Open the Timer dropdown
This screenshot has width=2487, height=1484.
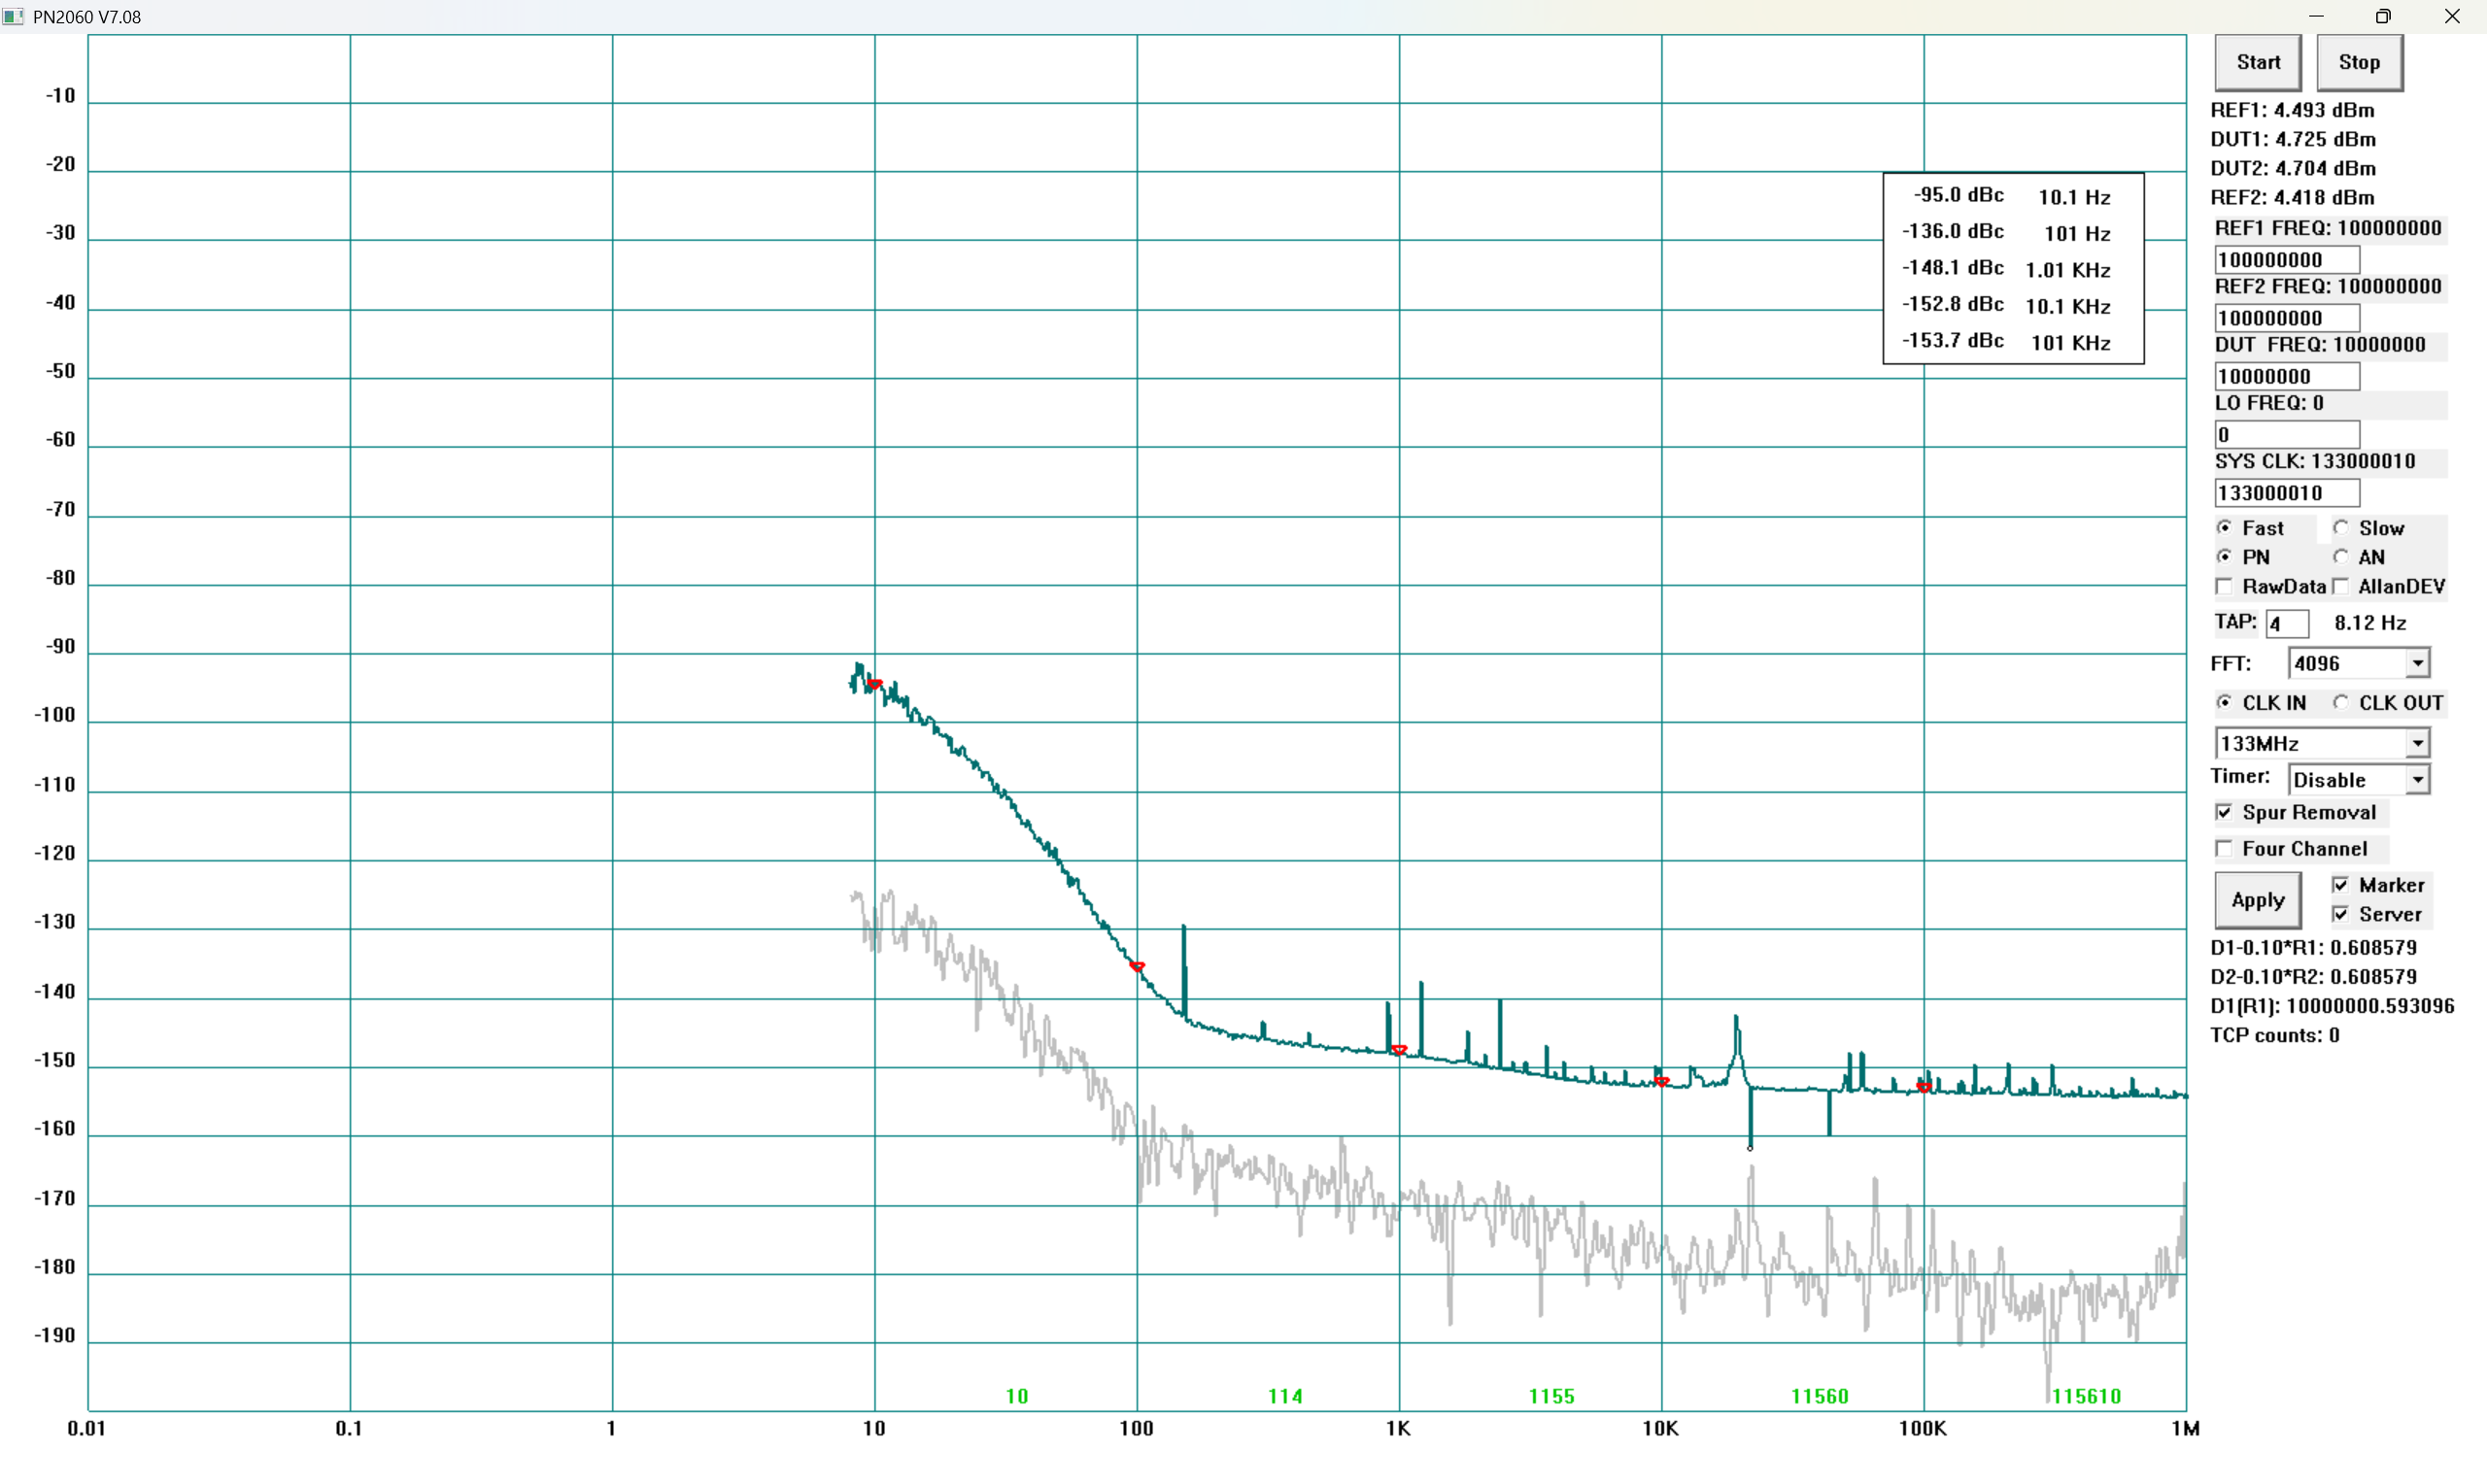tap(2417, 779)
